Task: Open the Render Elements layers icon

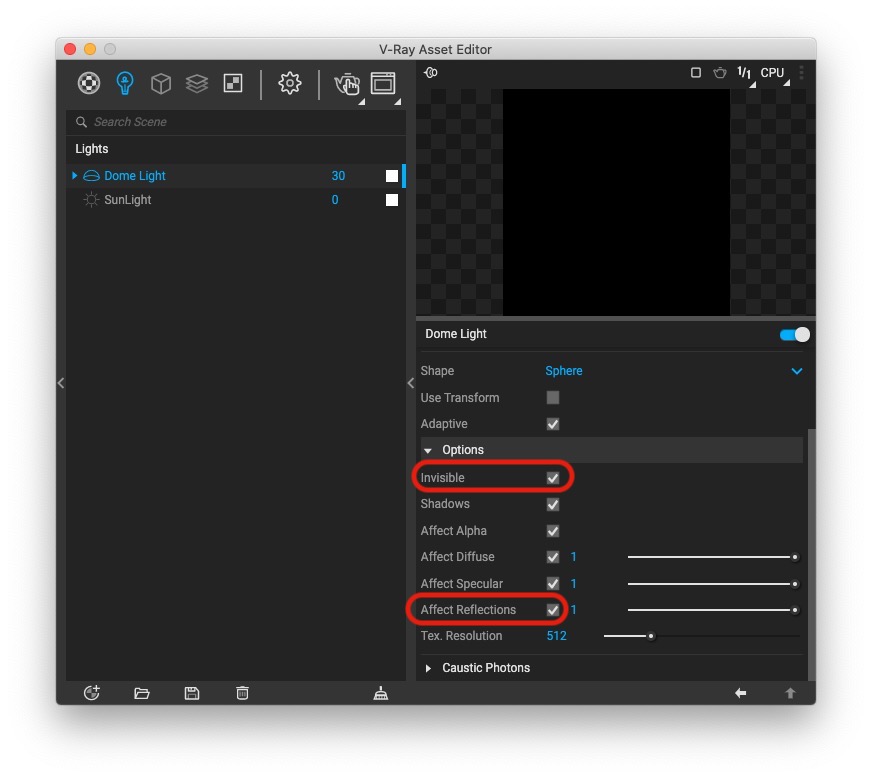Action: (x=197, y=83)
